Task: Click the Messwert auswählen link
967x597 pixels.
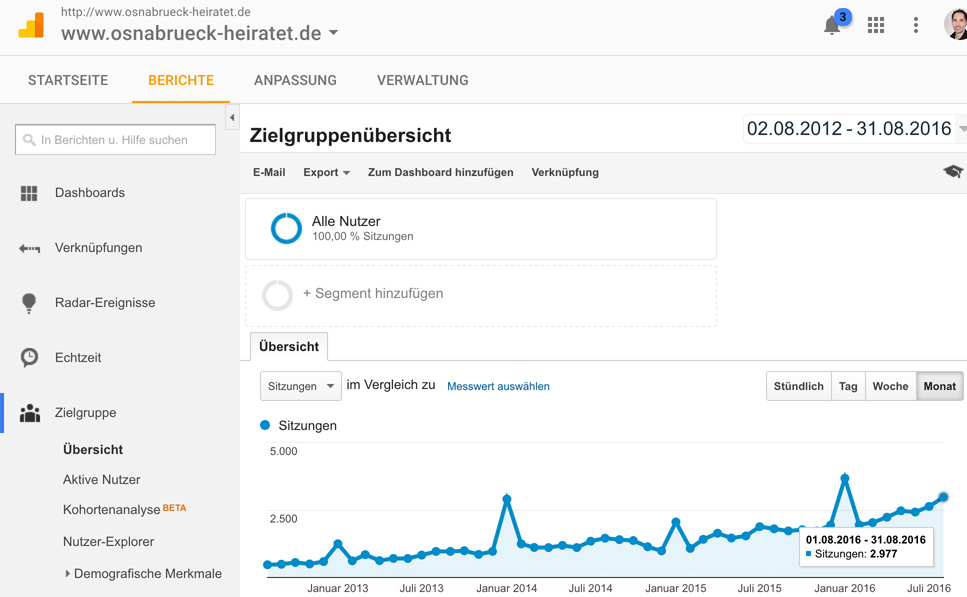Action: [x=498, y=386]
